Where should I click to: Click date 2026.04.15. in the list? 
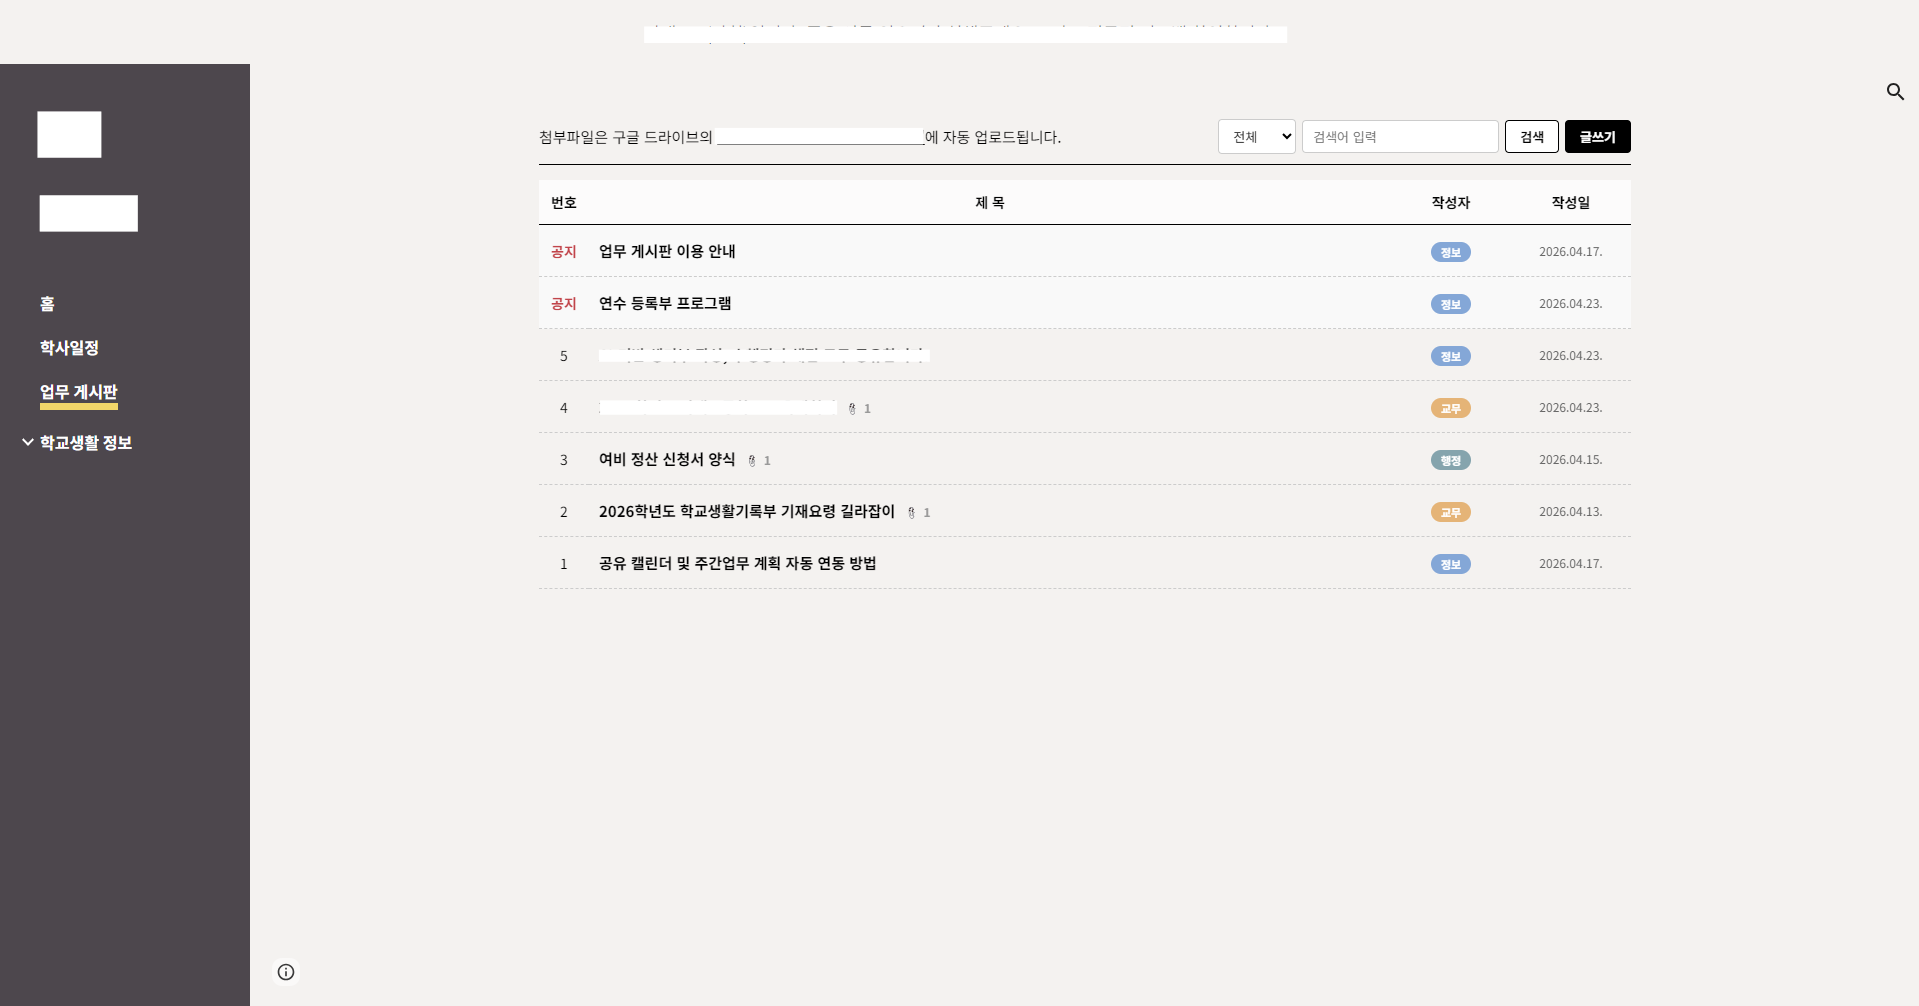coord(1571,460)
